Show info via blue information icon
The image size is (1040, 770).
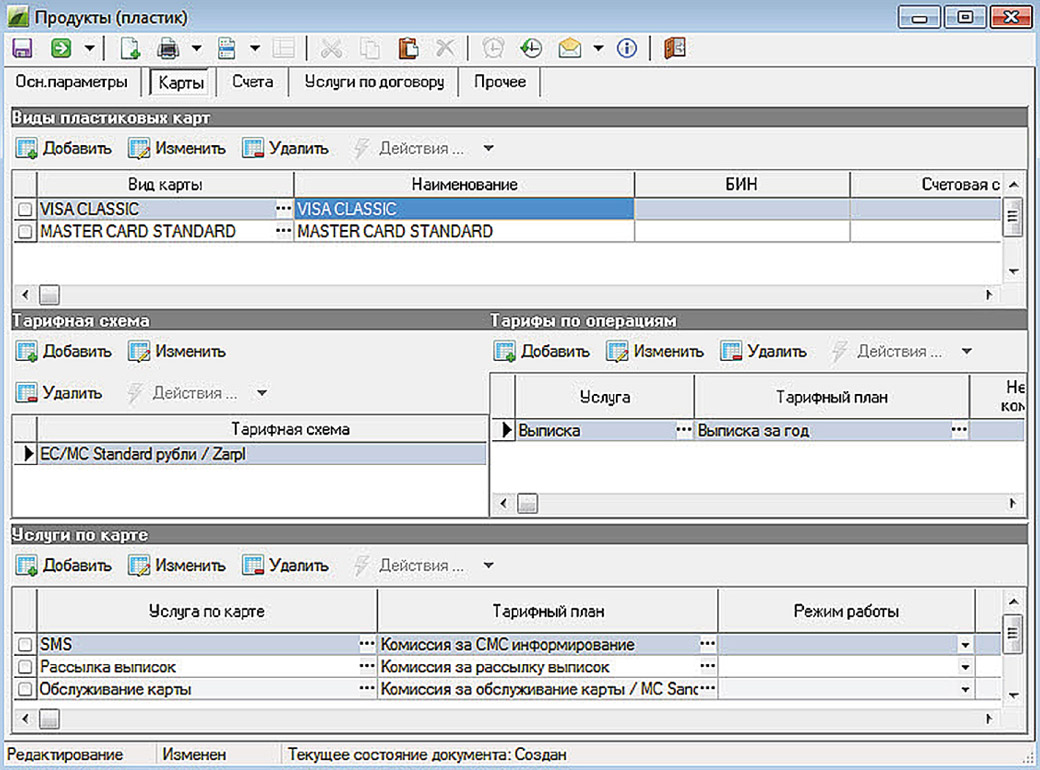coord(627,48)
